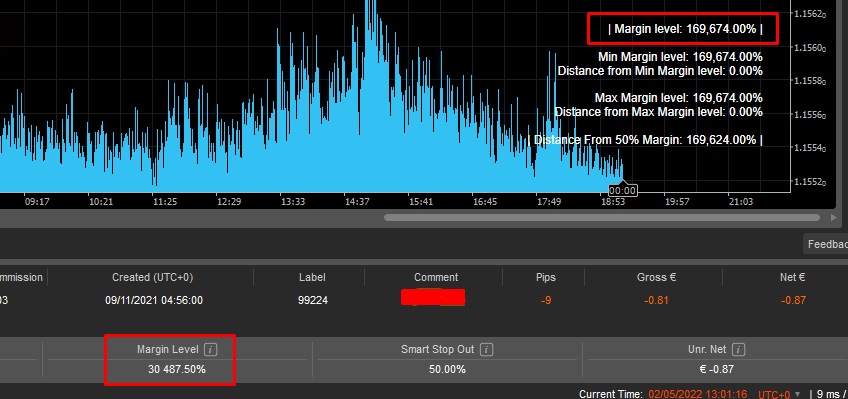Click the current time 02/05/2022 13:01:16
This screenshot has height=399, width=848.
point(699,394)
